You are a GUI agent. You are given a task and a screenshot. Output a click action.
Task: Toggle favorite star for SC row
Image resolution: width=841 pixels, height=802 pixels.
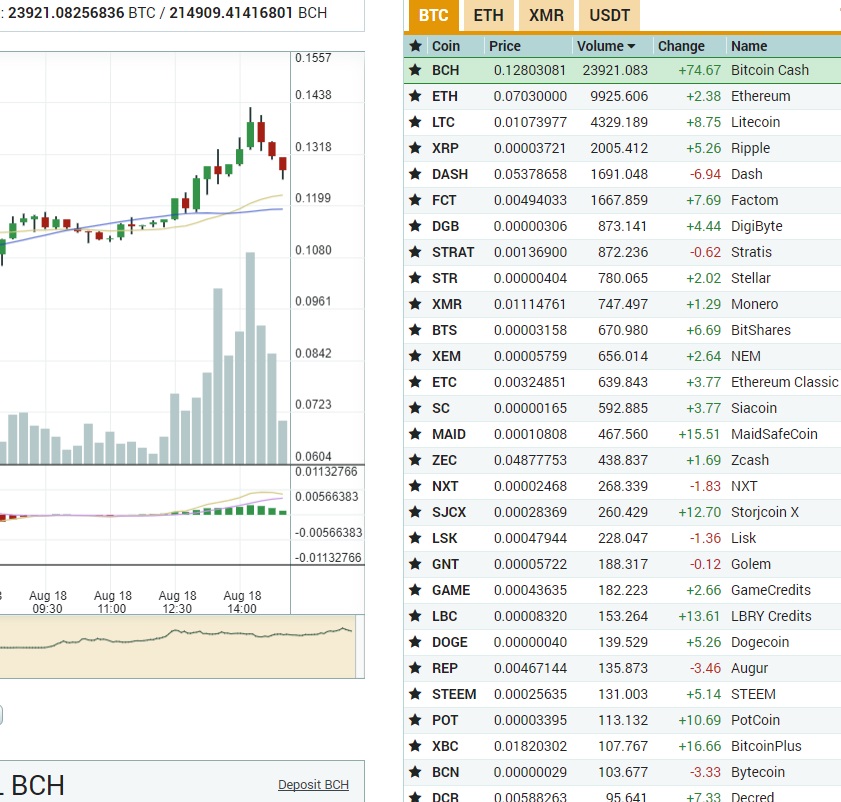pyautogui.click(x=415, y=408)
